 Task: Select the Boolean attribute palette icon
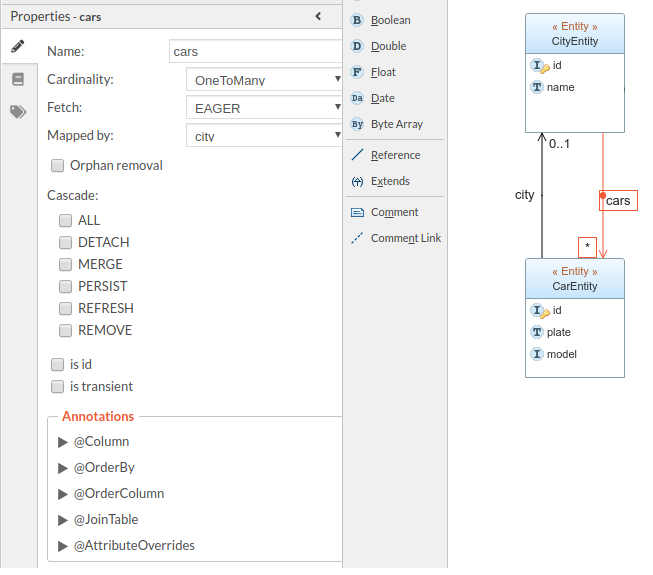pyautogui.click(x=357, y=20)
